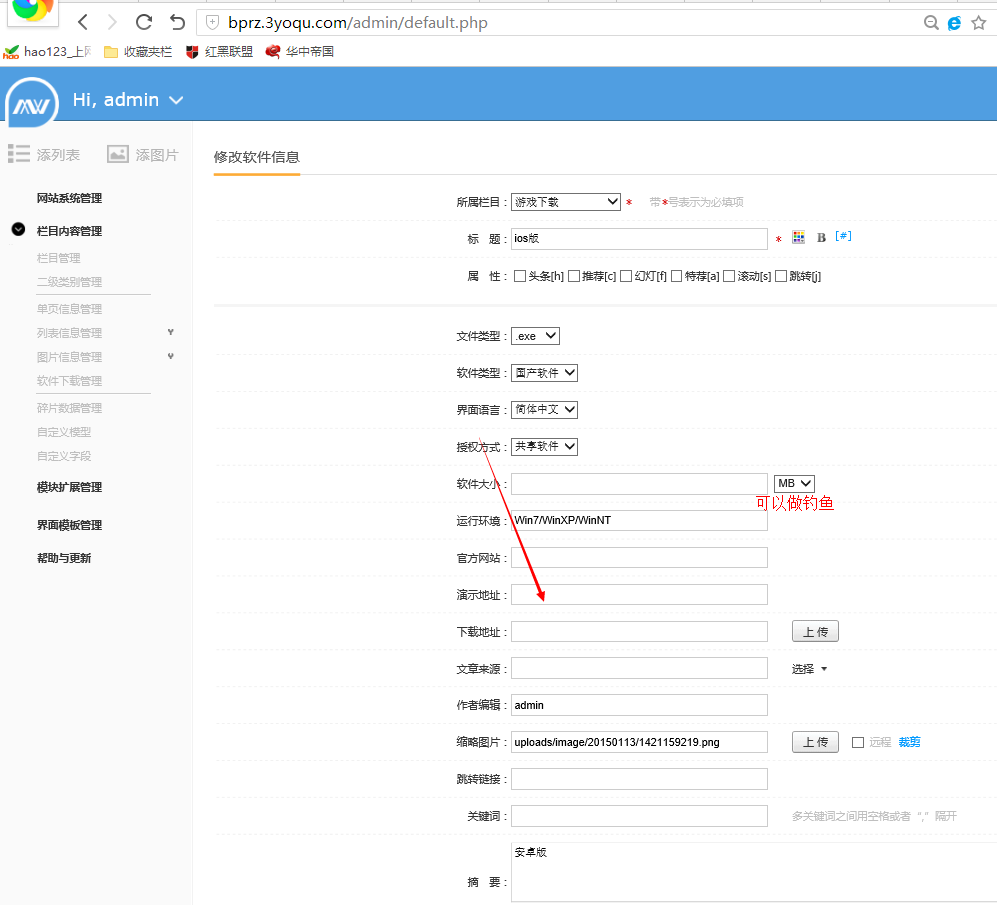Click the 裁剪 crop link
The height and width of the screenshot is (905, 997).
tap(909, 742)
